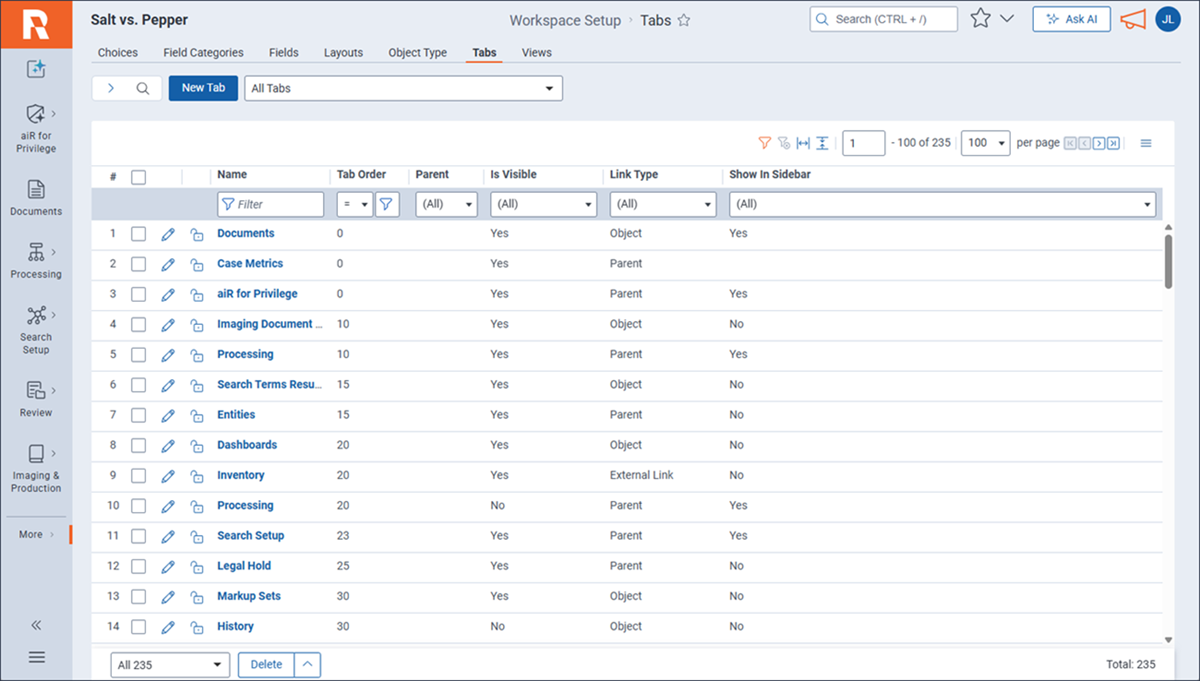
Task: Click the orange megaphone announcements icon
Action: [1132, 19]
